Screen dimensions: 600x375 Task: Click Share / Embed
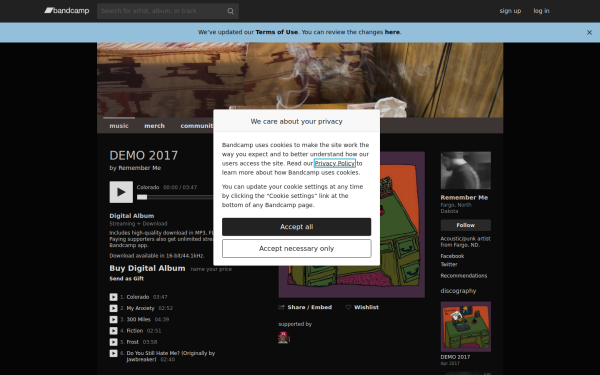(305, 307)
